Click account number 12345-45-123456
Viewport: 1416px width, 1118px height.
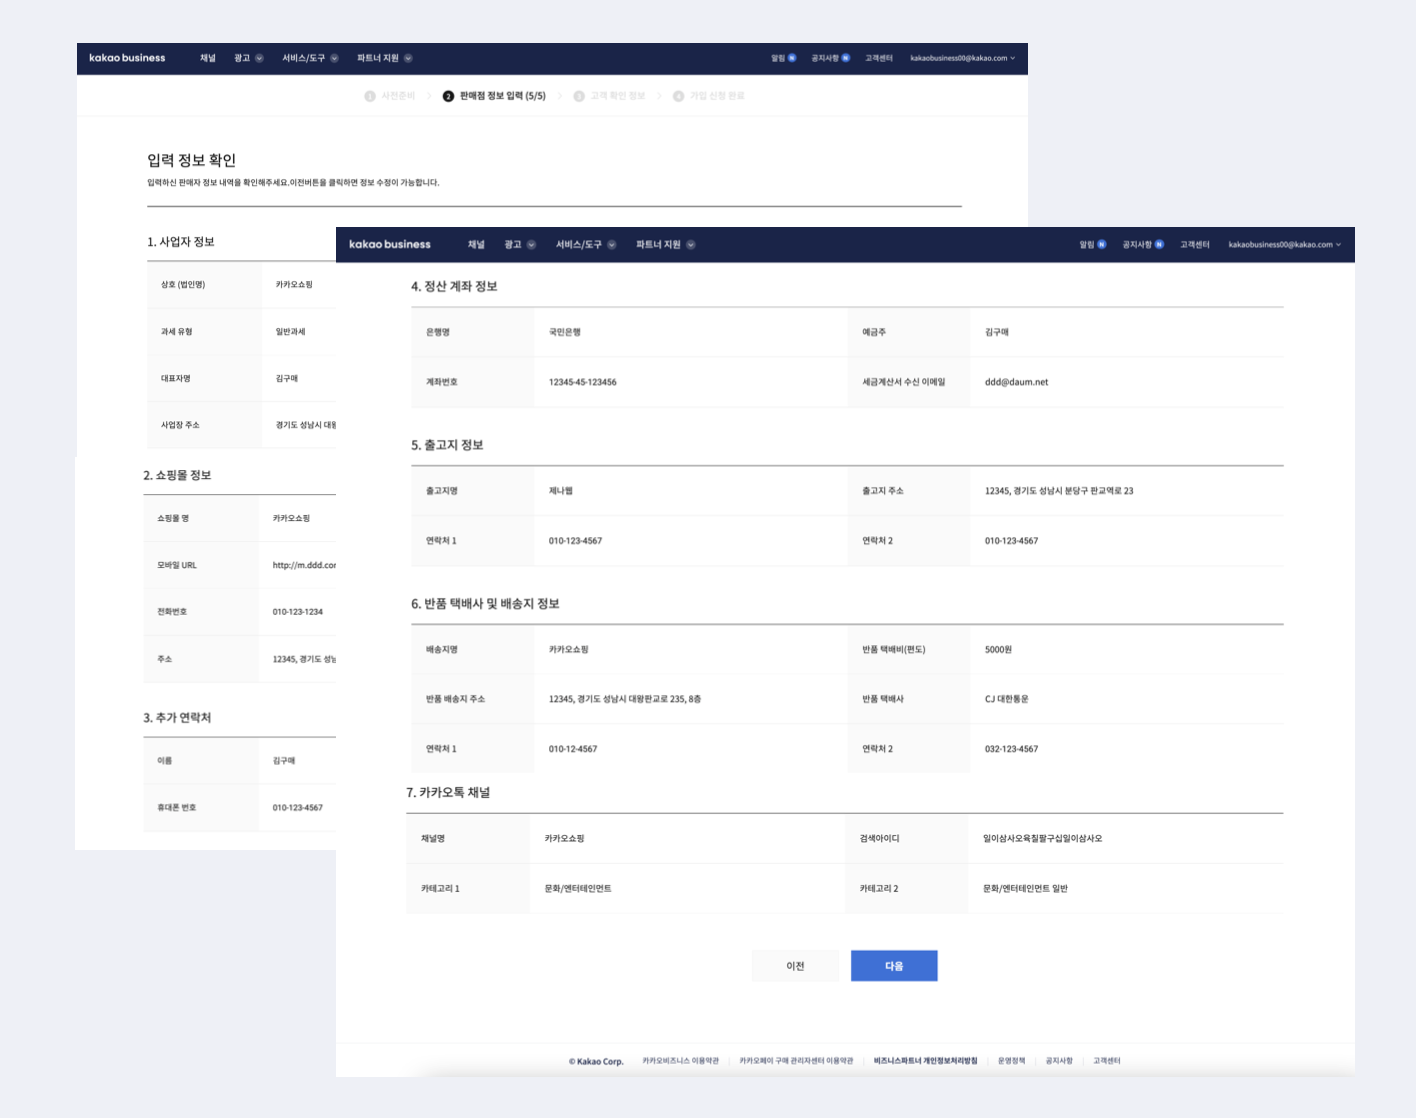point(583,382)
